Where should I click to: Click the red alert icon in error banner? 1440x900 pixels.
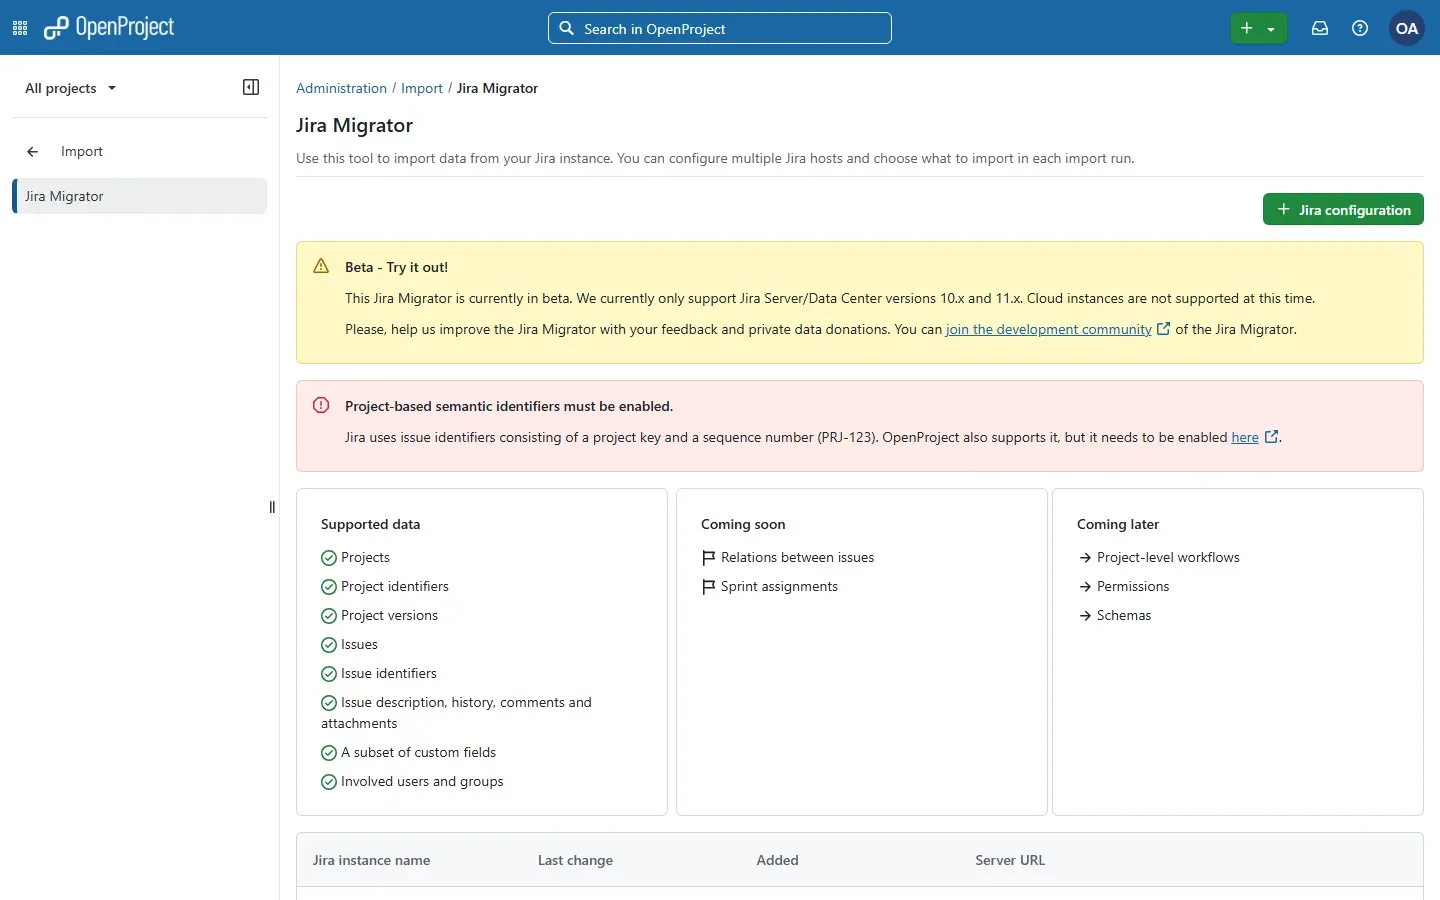pos(321,405)
